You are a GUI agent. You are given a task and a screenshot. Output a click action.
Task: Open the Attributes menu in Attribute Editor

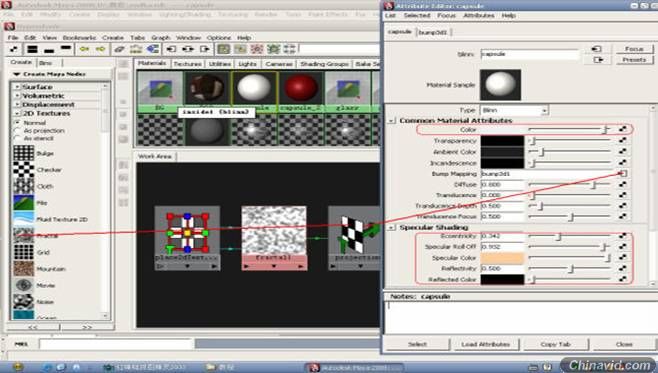(x=478, y=16)
